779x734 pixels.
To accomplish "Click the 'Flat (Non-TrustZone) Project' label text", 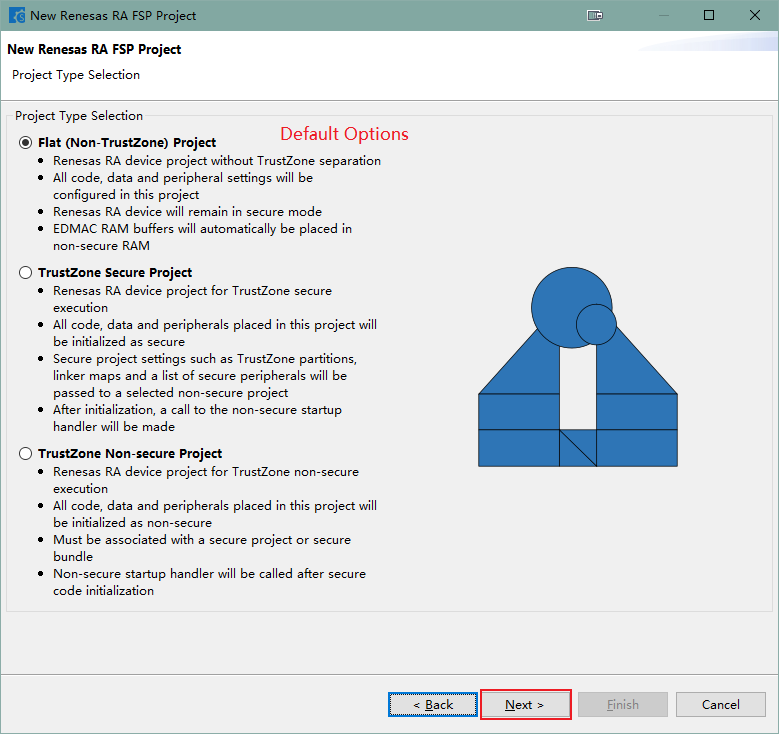I will (127, 143).
